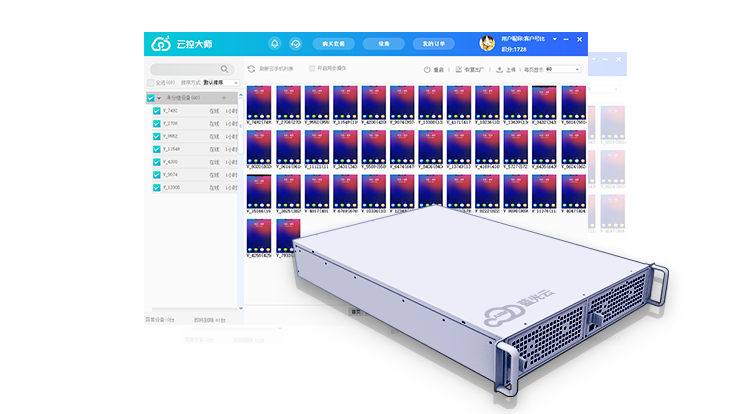Viewport: 732px width, 414px height.
Task: Open 我的订单 my orders
Action: click(x=434, y=43)
